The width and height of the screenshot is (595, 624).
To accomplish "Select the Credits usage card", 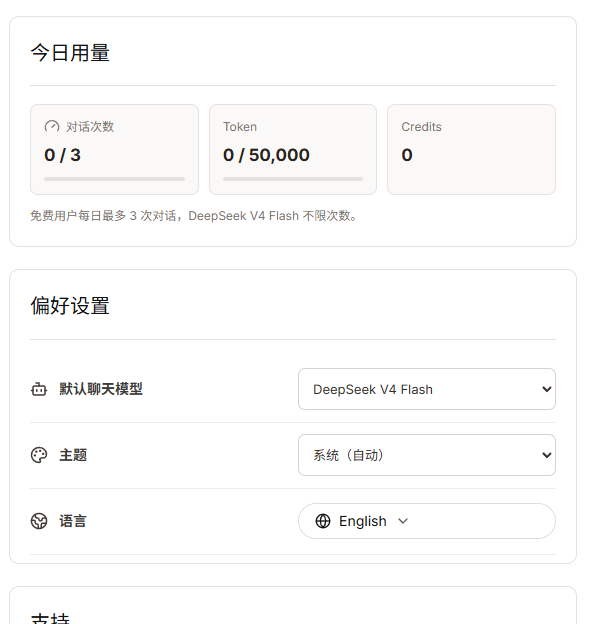I will coord(471,150).
